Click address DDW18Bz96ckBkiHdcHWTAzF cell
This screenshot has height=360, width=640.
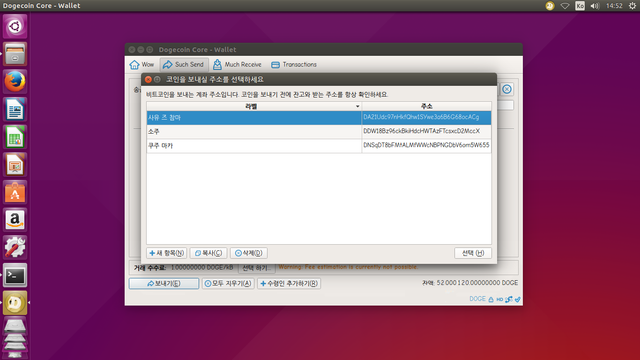pos(427,131)
